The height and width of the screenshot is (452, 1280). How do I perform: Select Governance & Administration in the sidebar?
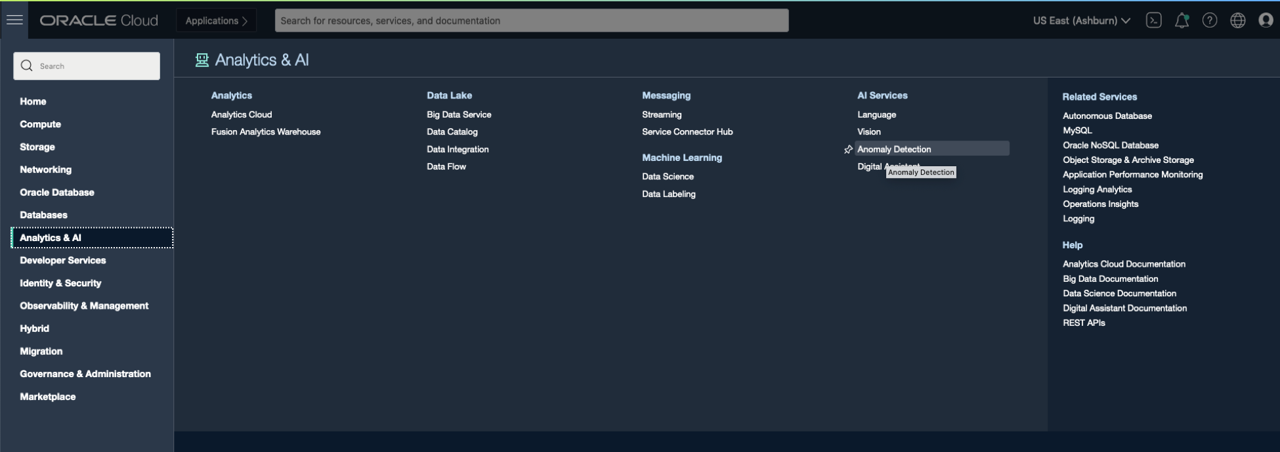point(85,374)
